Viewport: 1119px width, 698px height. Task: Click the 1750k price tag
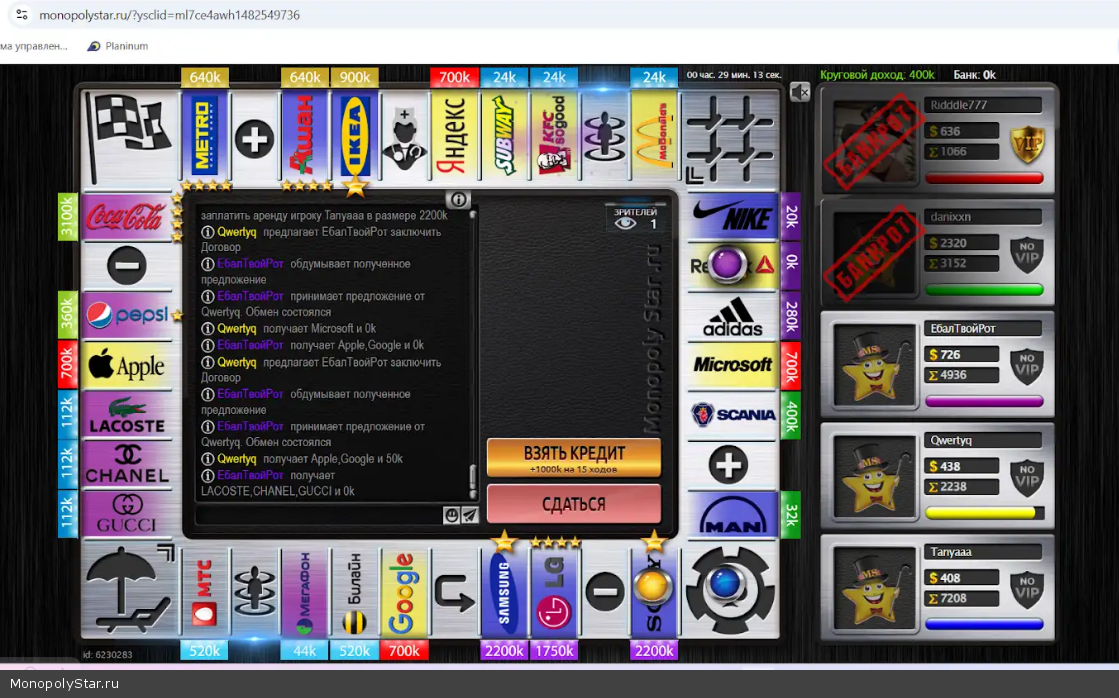click(555, 651)
